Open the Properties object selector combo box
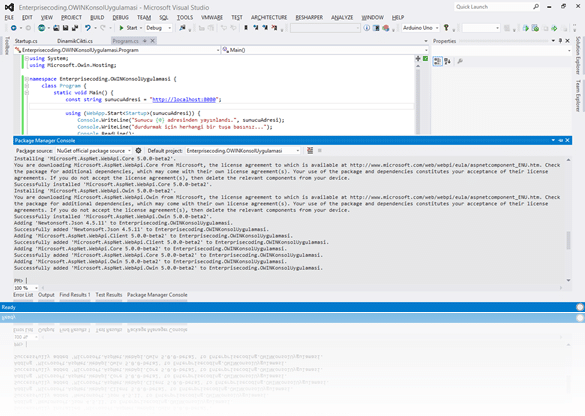Viewport: 585px width, 416px height. pos(501,50)
